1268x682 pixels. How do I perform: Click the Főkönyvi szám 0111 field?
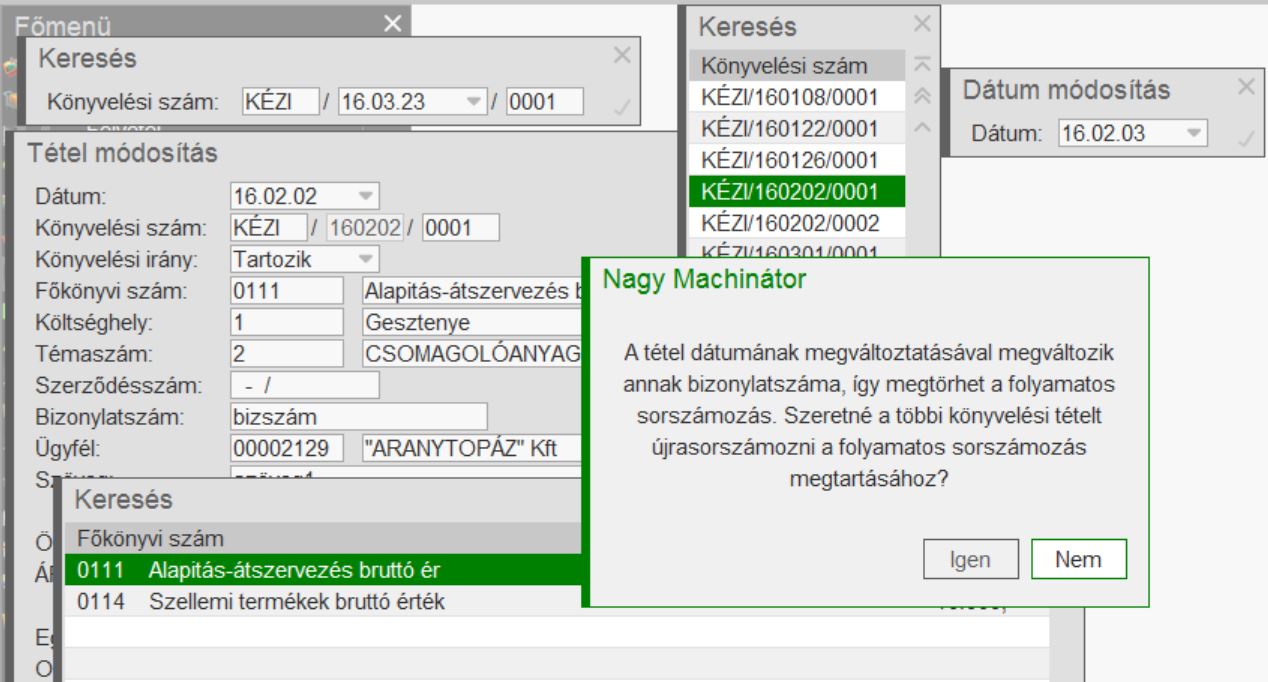tap(288, 292)
